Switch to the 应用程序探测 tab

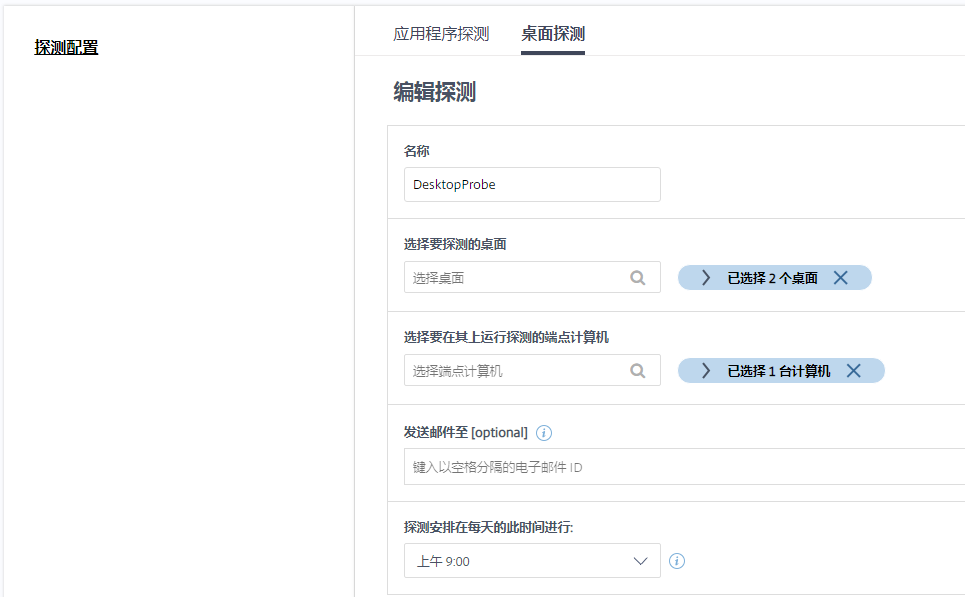pyautogui.click(x=441, y=34)
